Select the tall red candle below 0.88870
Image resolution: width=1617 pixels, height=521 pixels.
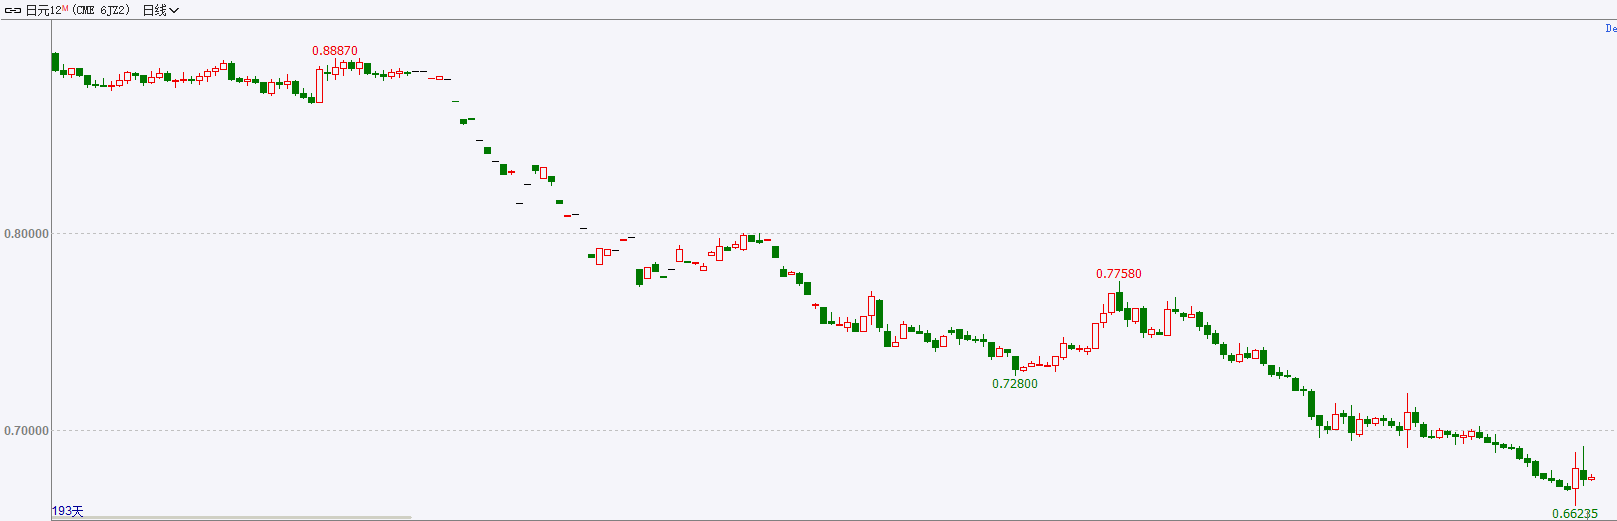(319, 85)
